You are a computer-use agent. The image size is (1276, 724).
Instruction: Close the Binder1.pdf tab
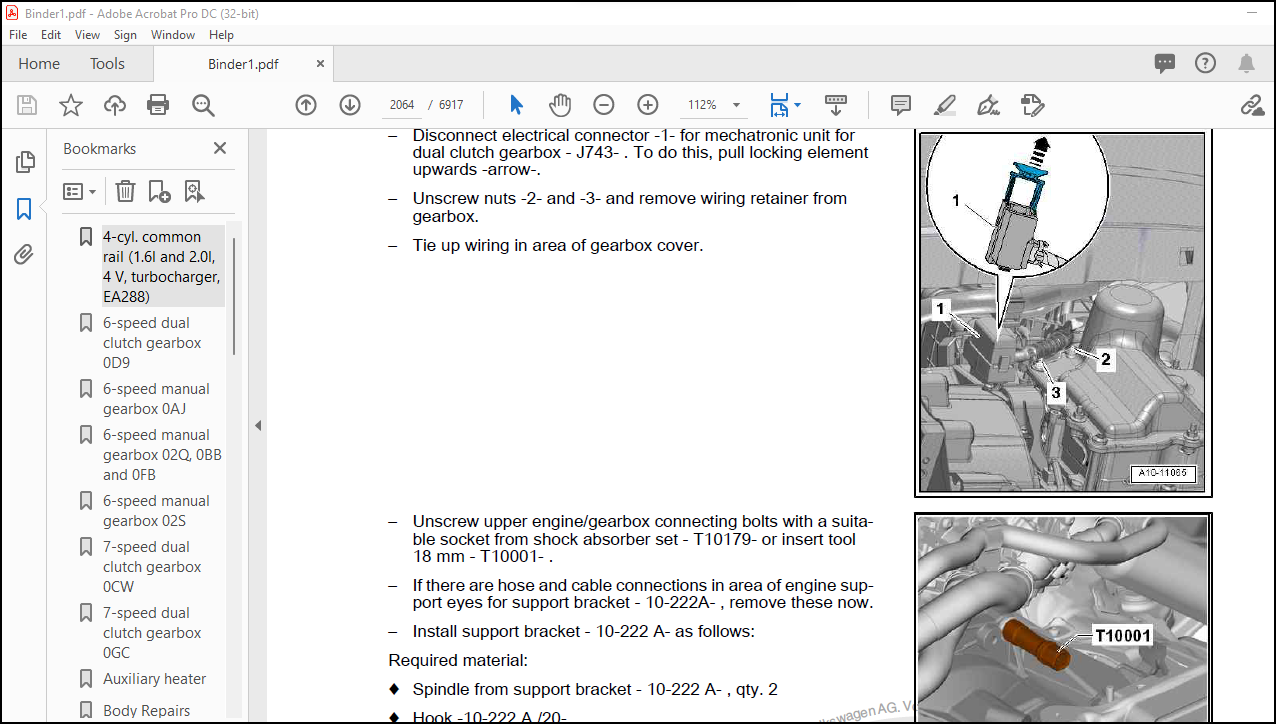[320, 63]
